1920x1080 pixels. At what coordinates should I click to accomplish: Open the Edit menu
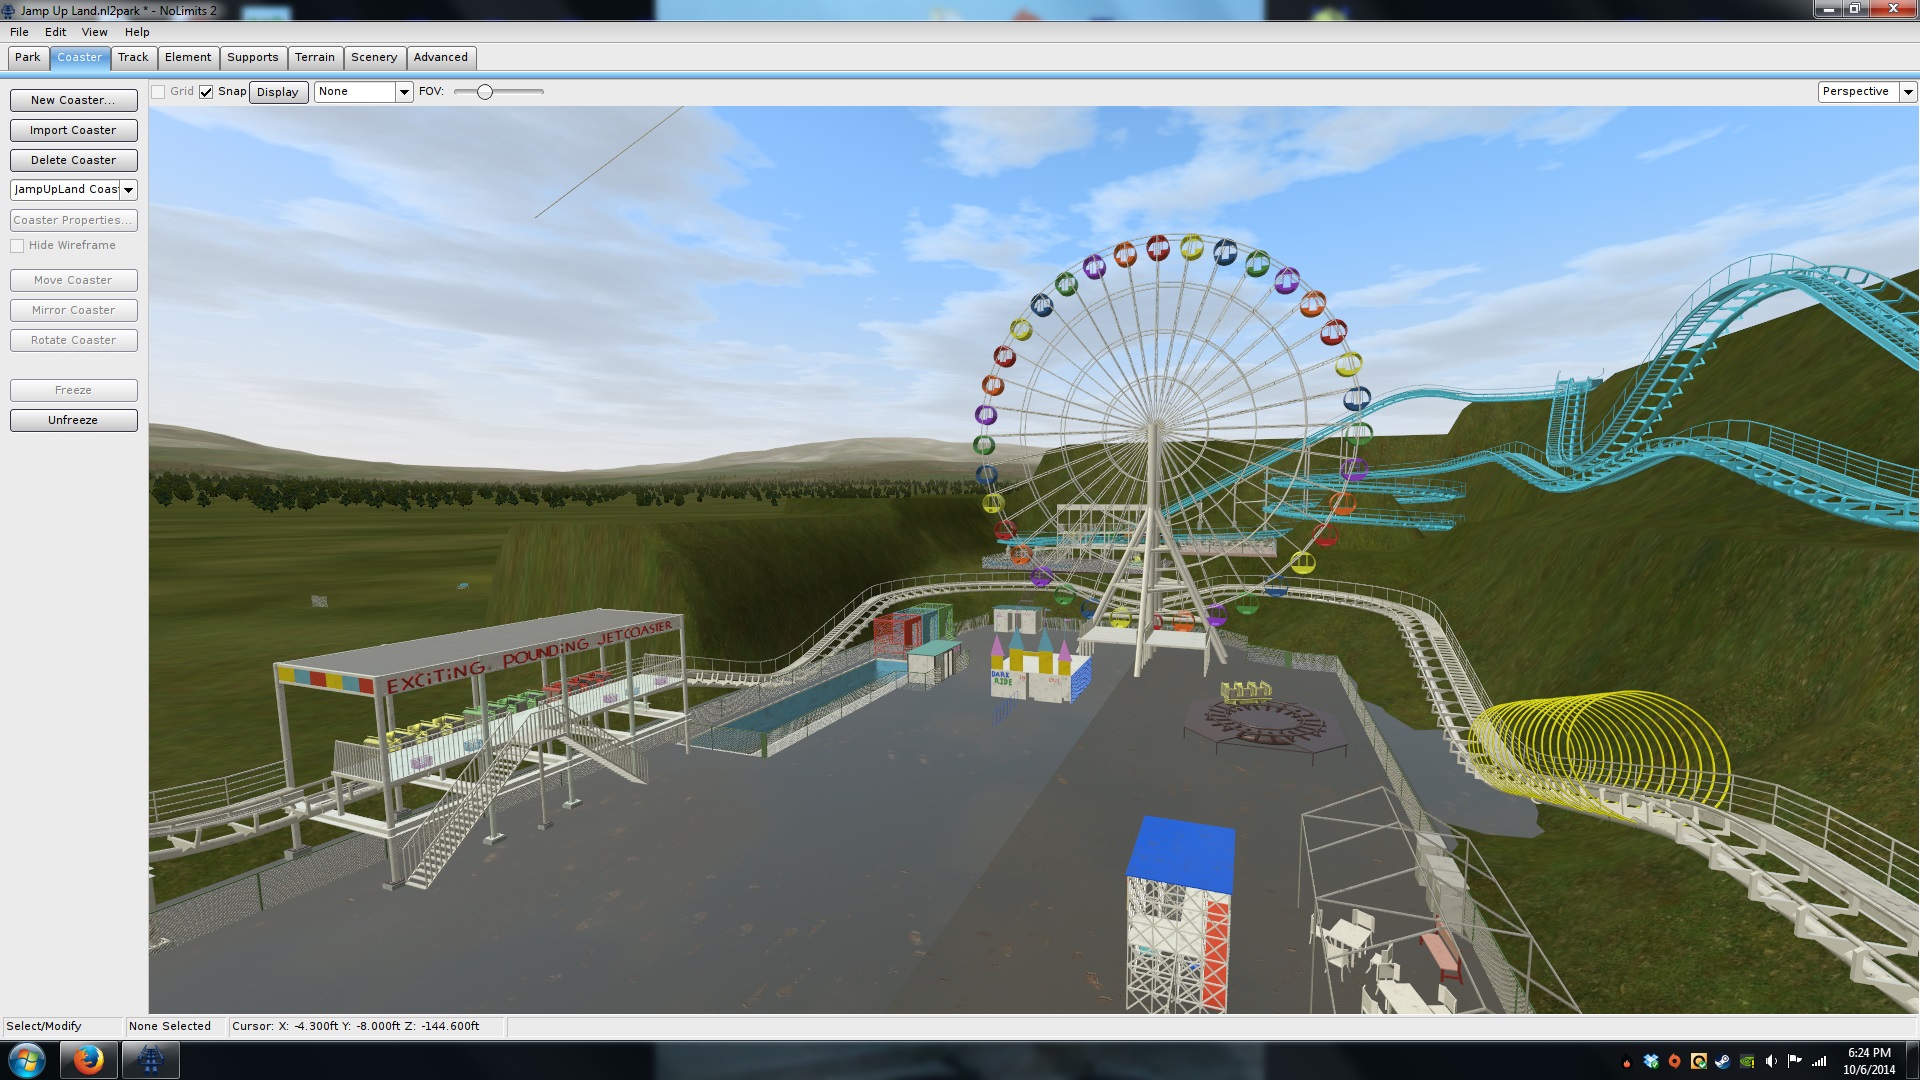coord(55,32)
